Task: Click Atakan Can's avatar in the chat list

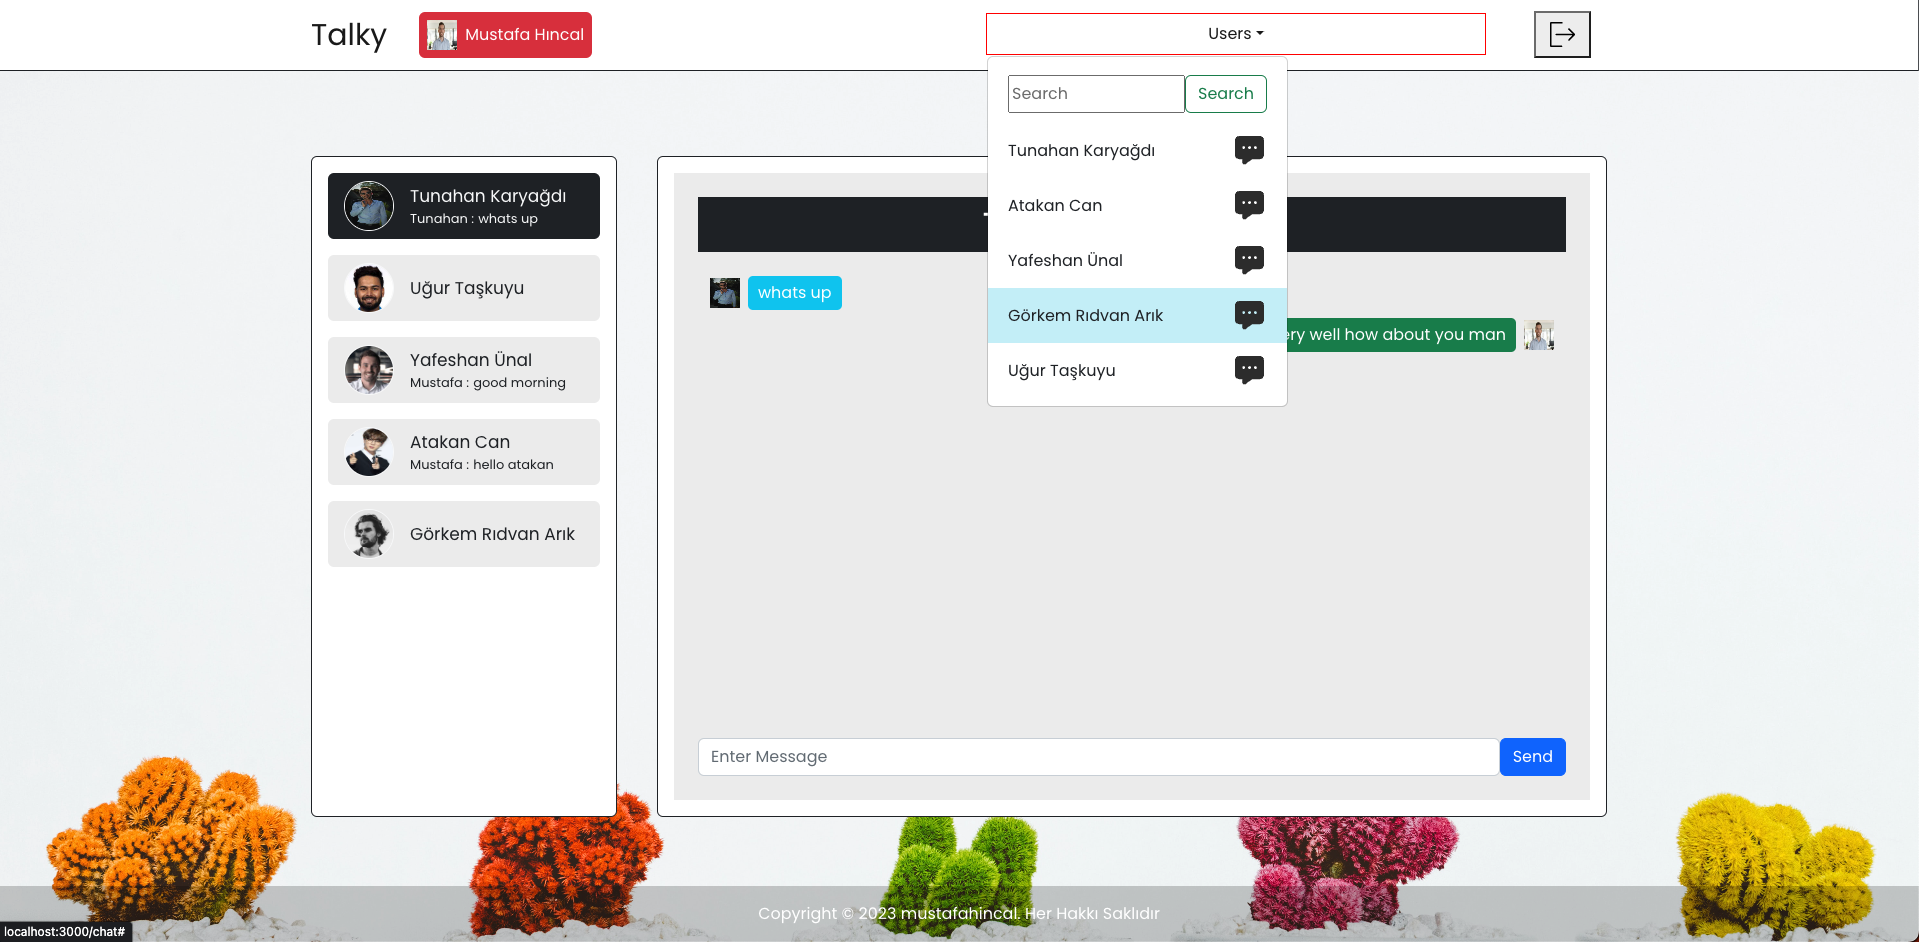Action: [x=369, y=452]
